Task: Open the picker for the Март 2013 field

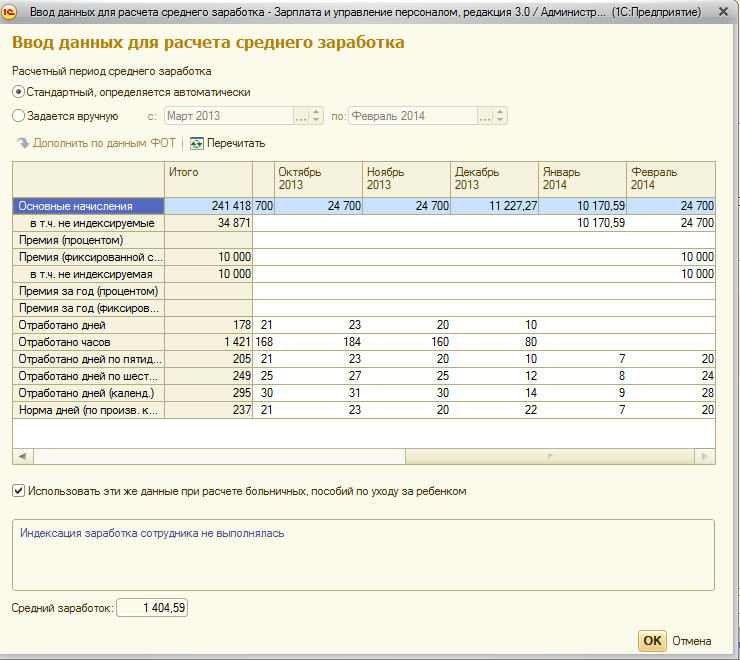Action: point(301,116)
